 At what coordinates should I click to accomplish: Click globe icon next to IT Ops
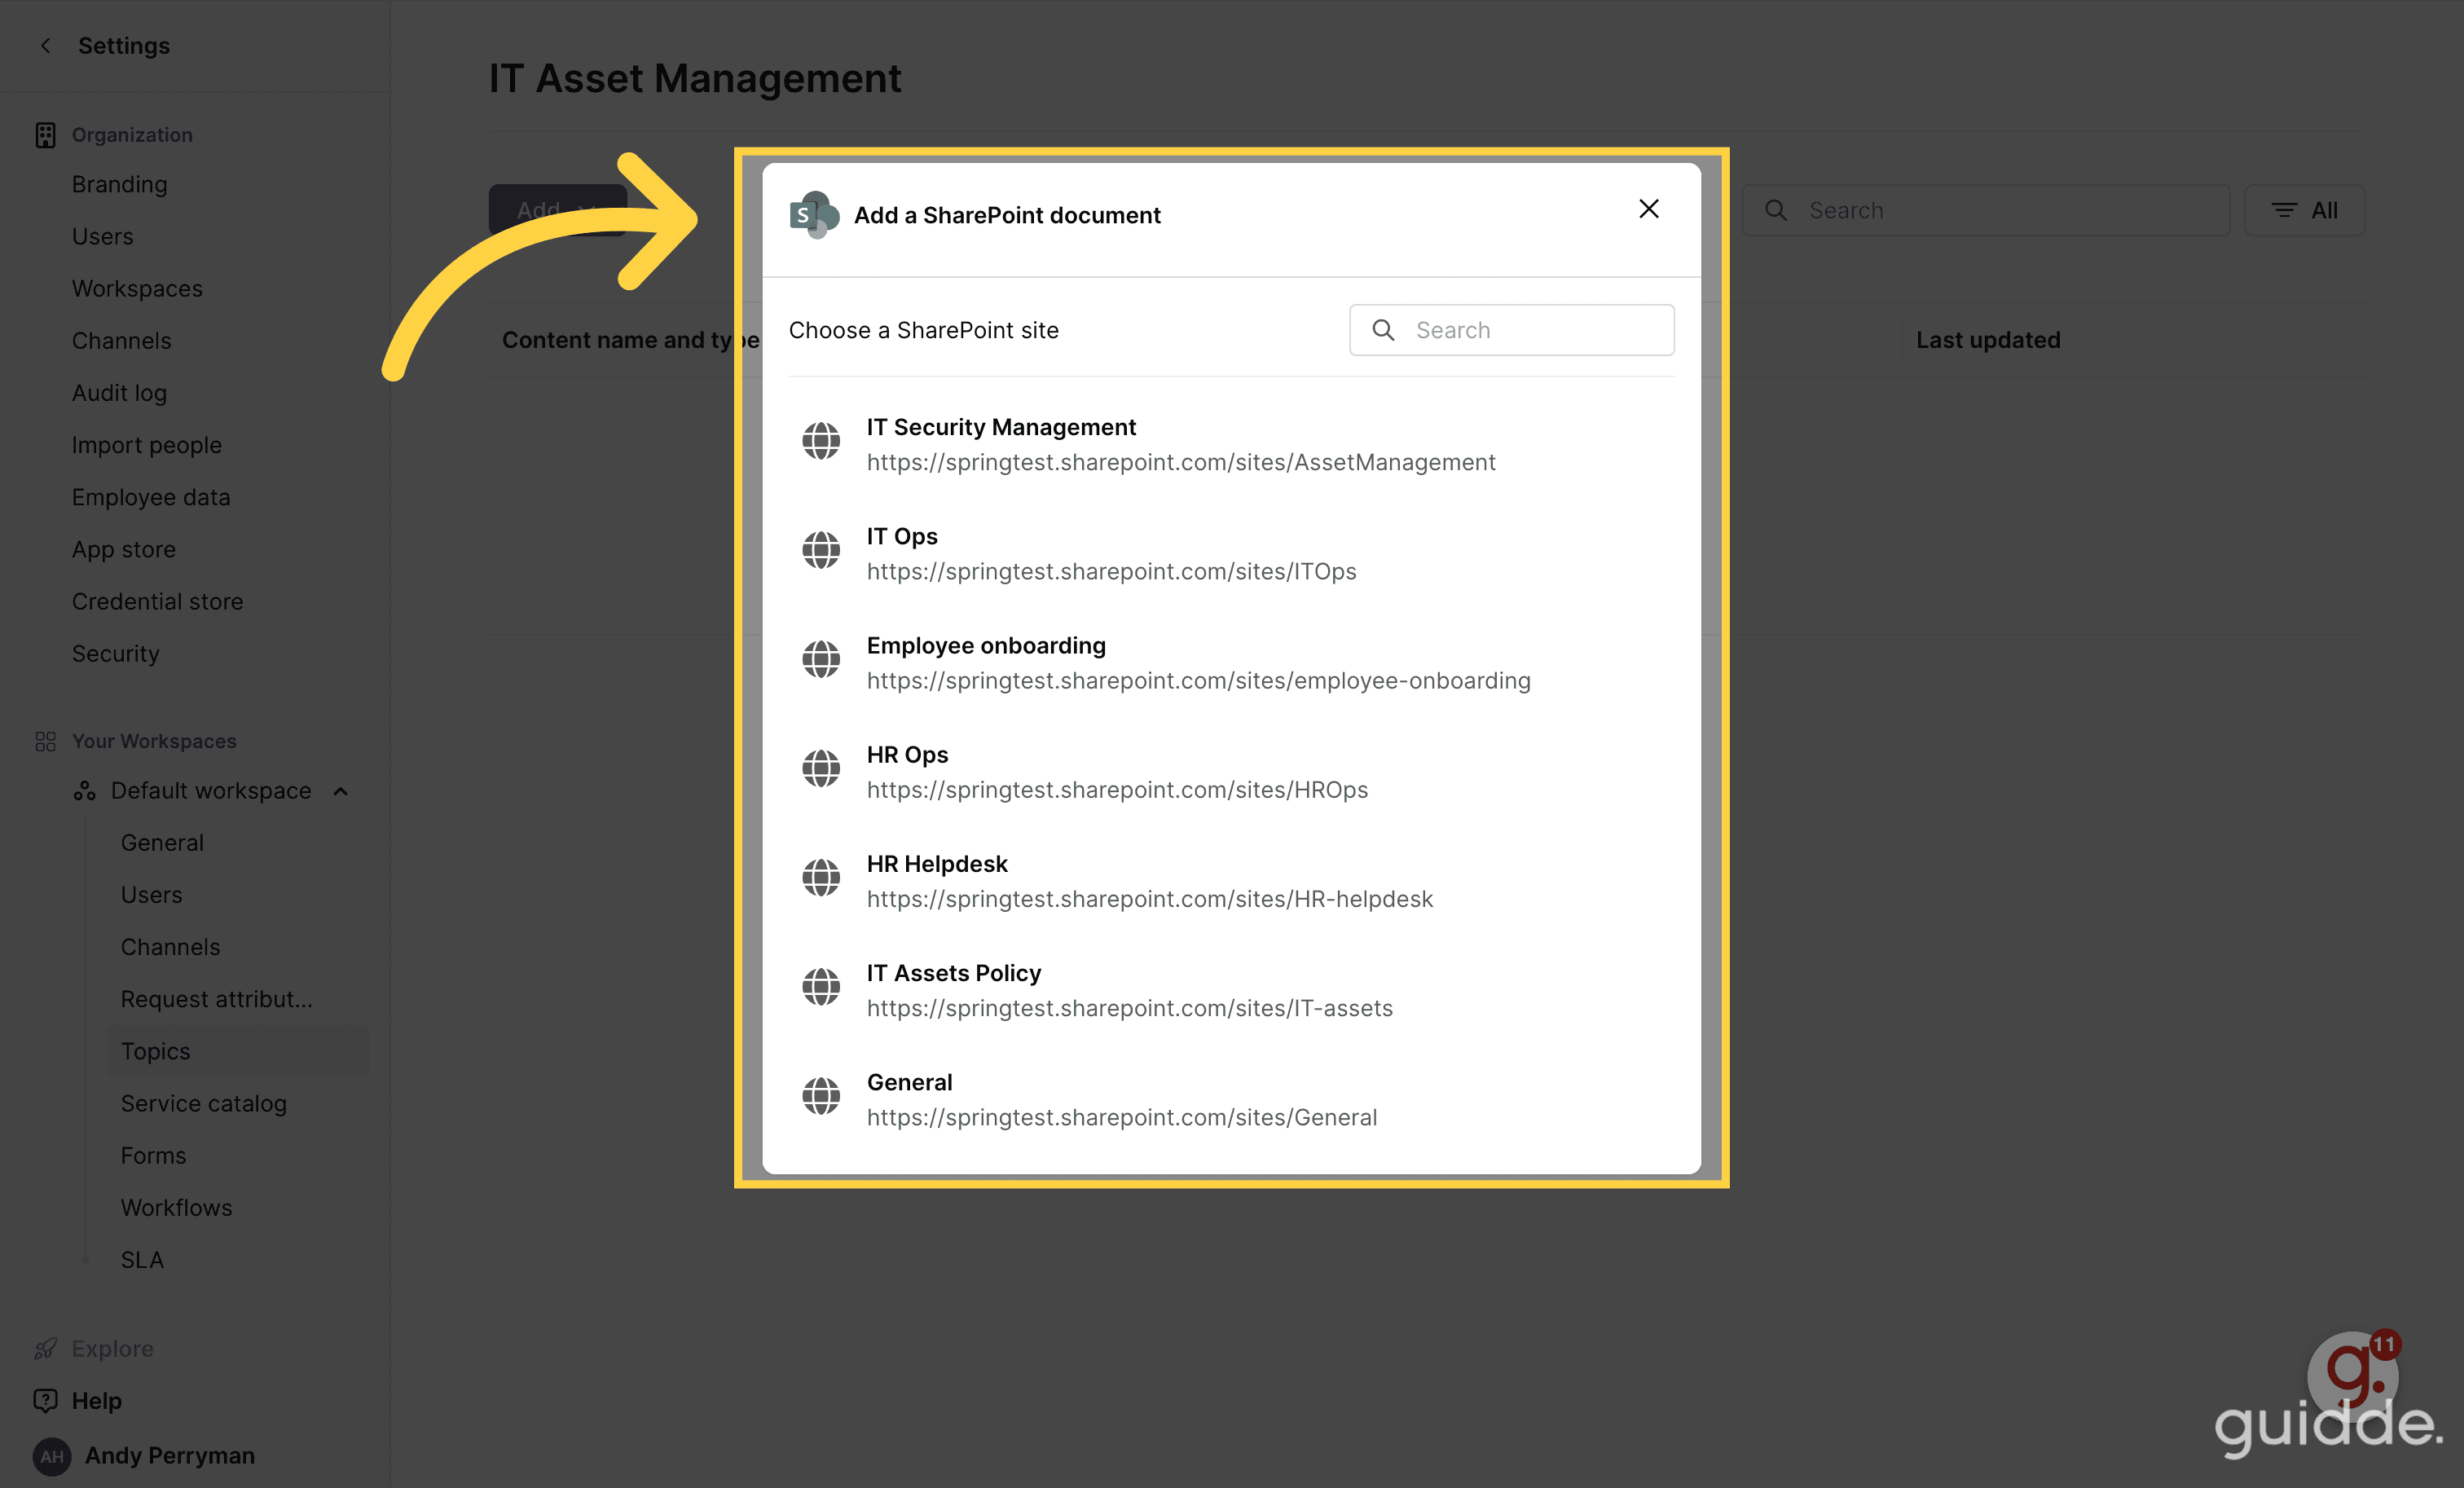coord(821,550)
